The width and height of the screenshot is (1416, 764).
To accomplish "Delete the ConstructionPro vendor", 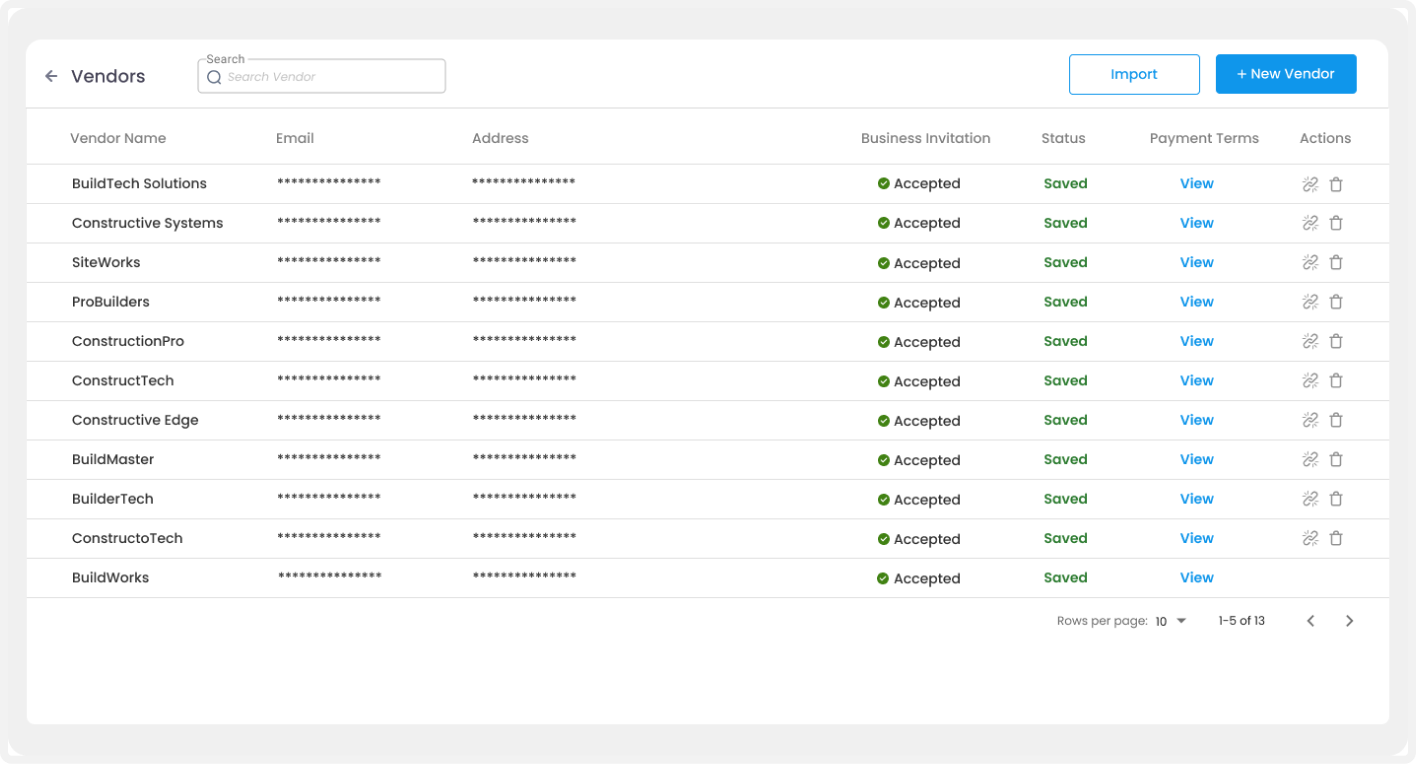I will 1336,341.
